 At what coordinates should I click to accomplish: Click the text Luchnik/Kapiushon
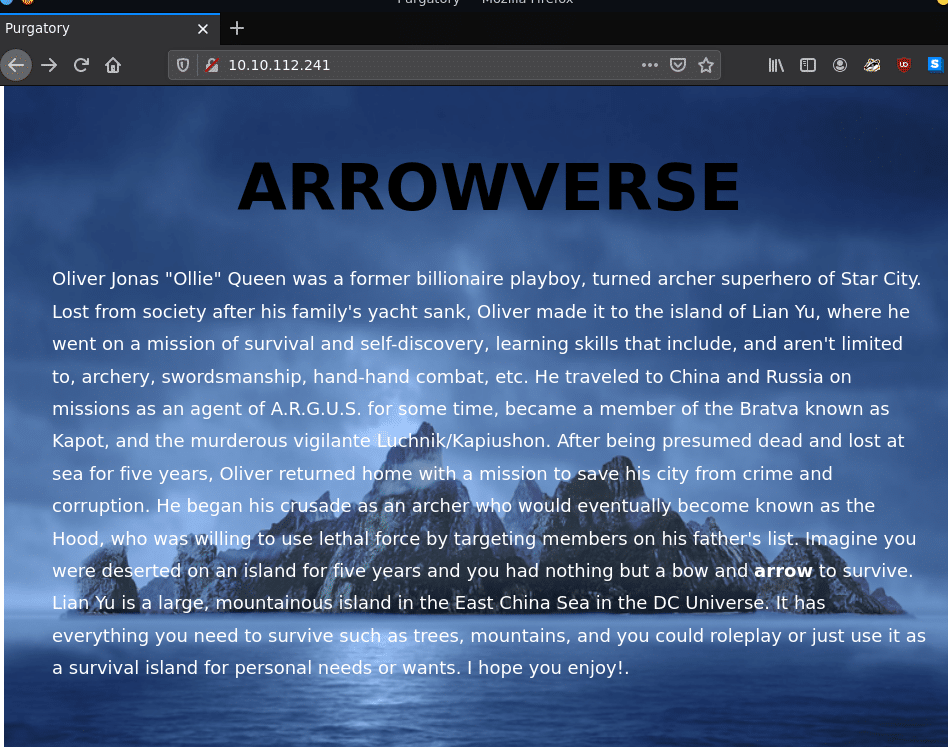pos(461,441)
